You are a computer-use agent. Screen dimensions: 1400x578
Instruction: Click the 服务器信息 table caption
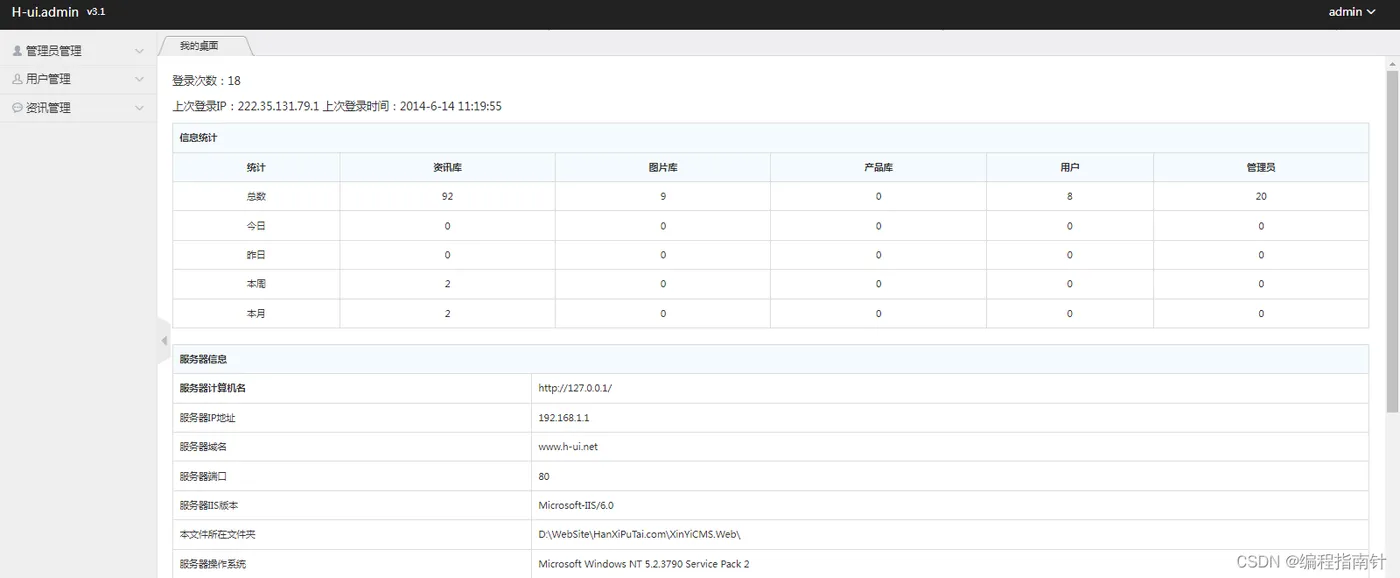203,359
